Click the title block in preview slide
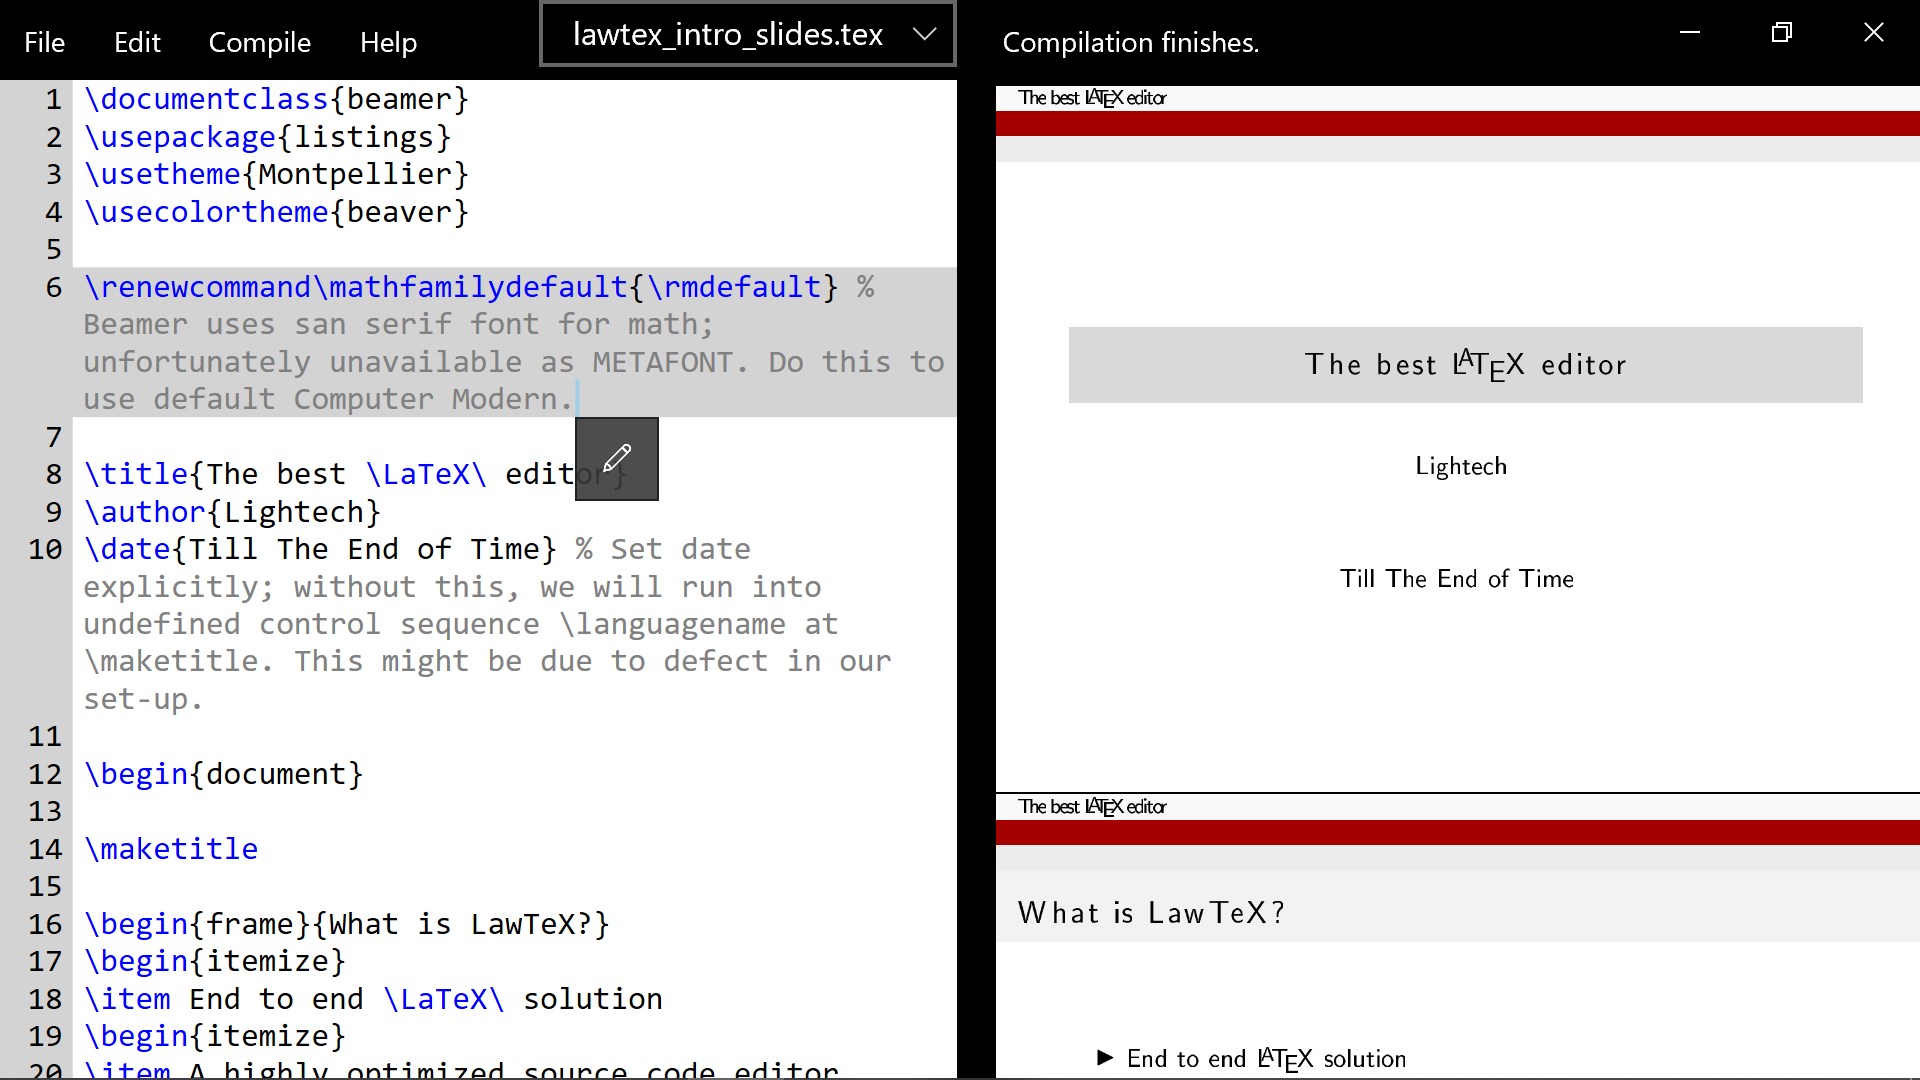This screenshot has width=1920, height=1080. coord(1465,365)
